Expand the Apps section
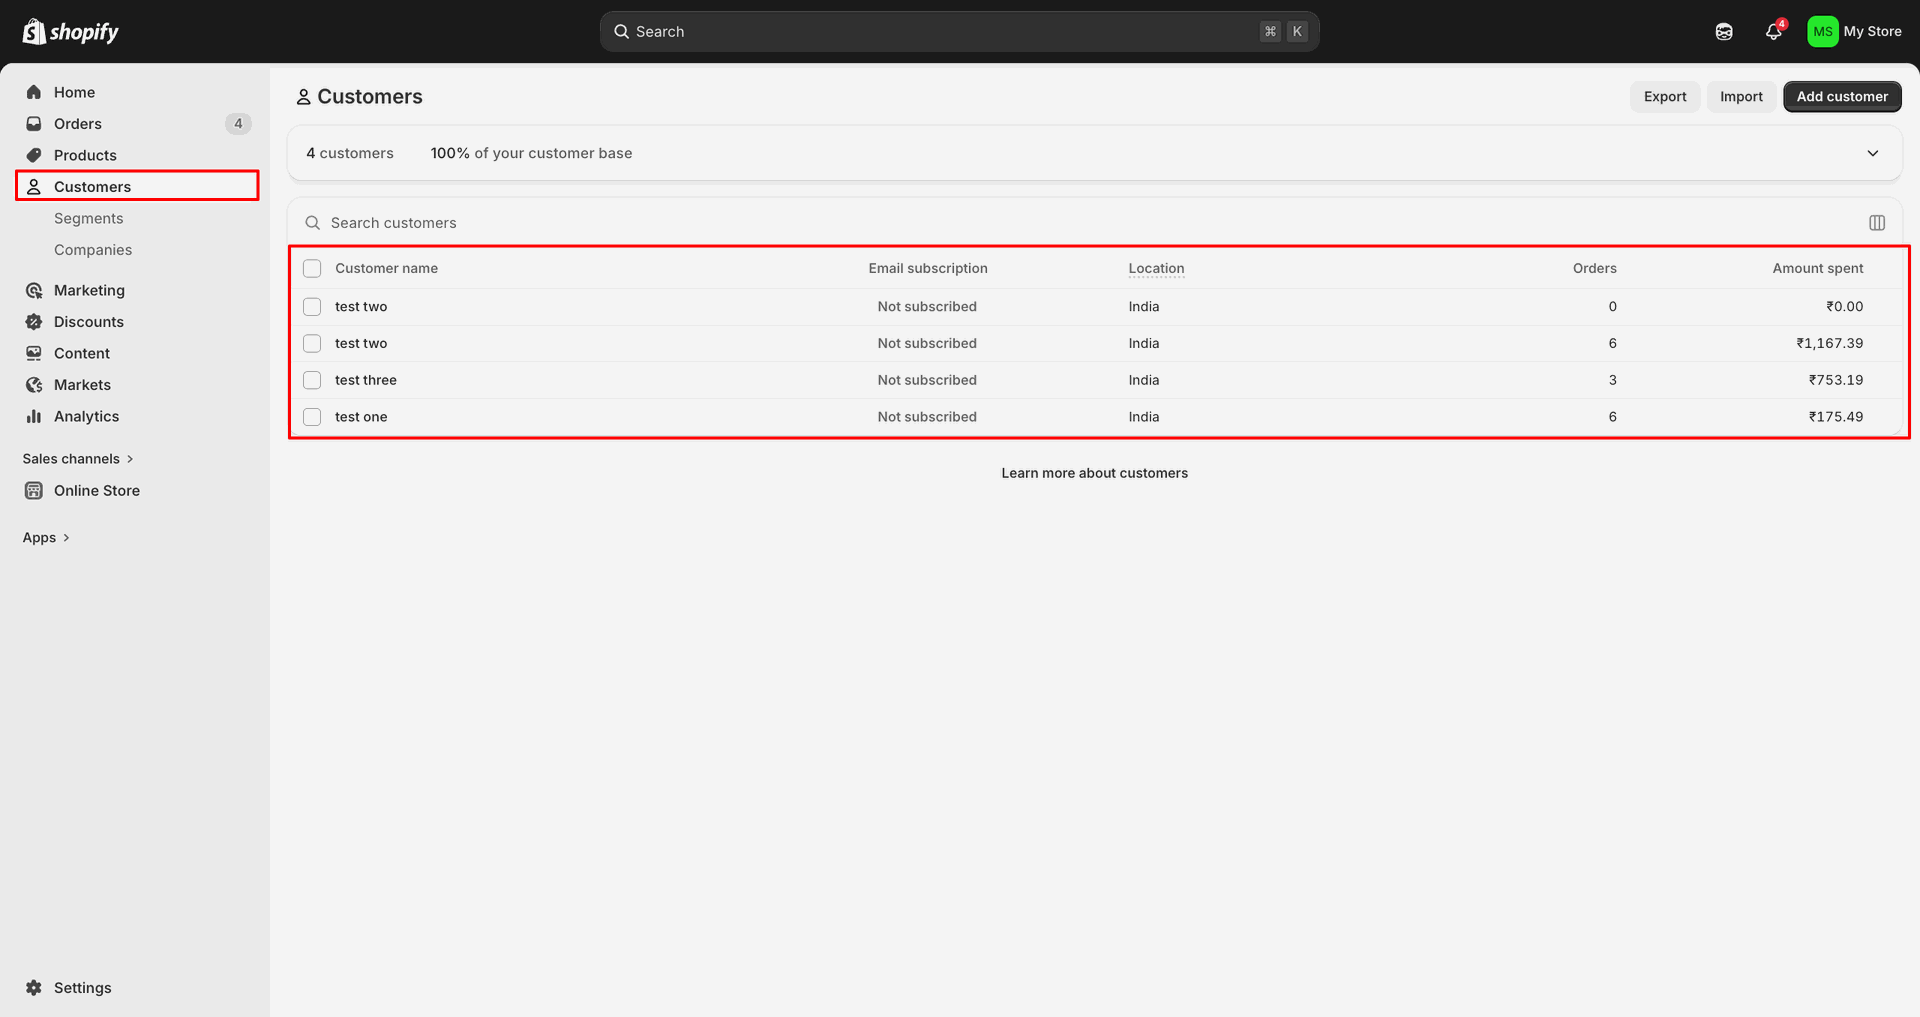 tap(46, 538)
